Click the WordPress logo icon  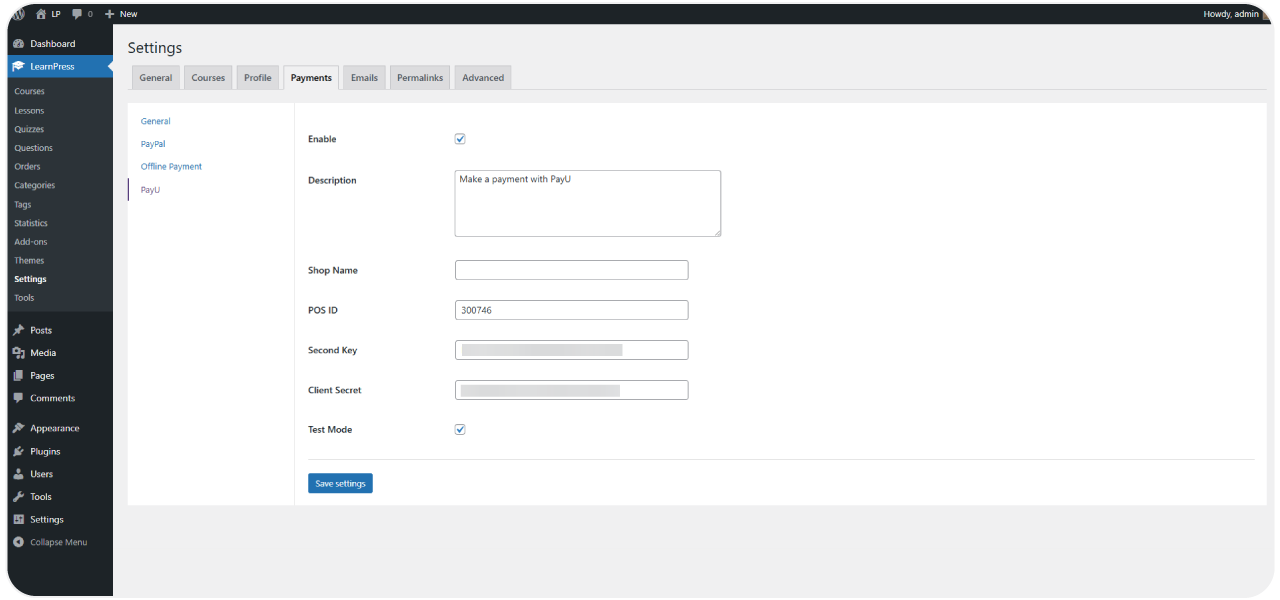(19, 14)
